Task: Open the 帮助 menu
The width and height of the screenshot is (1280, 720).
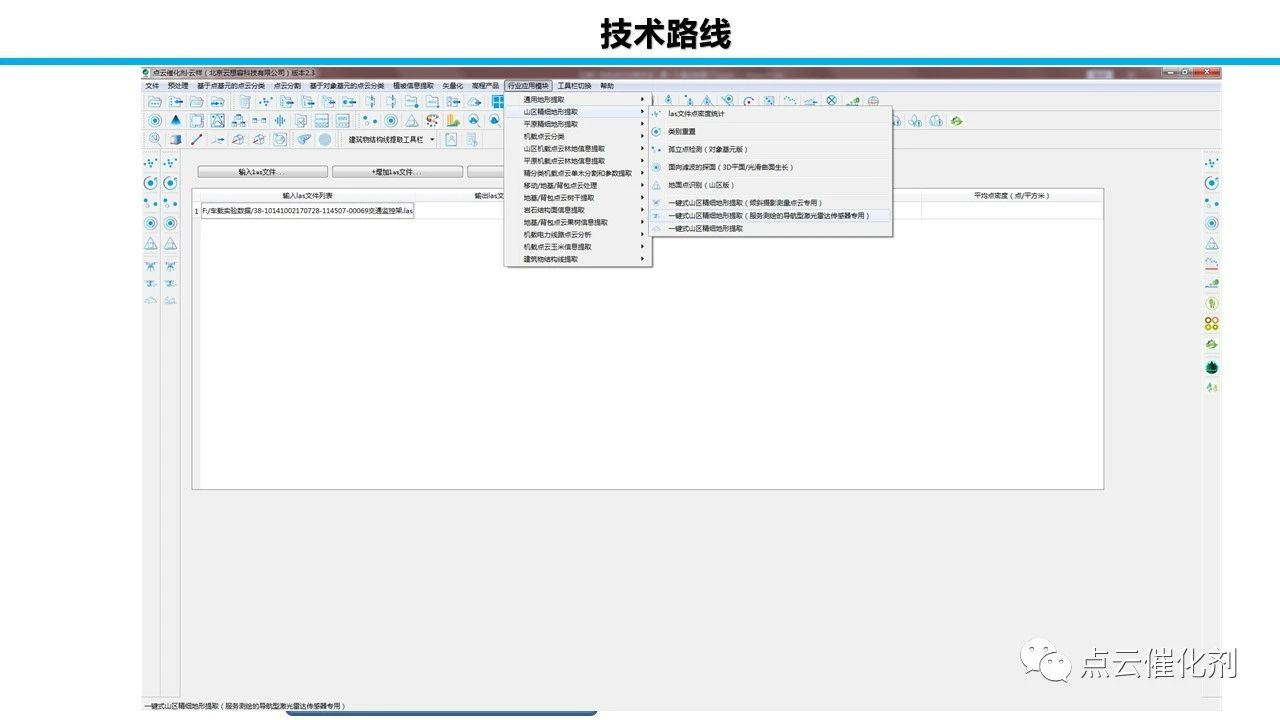Action: click(x=607, y=86)
